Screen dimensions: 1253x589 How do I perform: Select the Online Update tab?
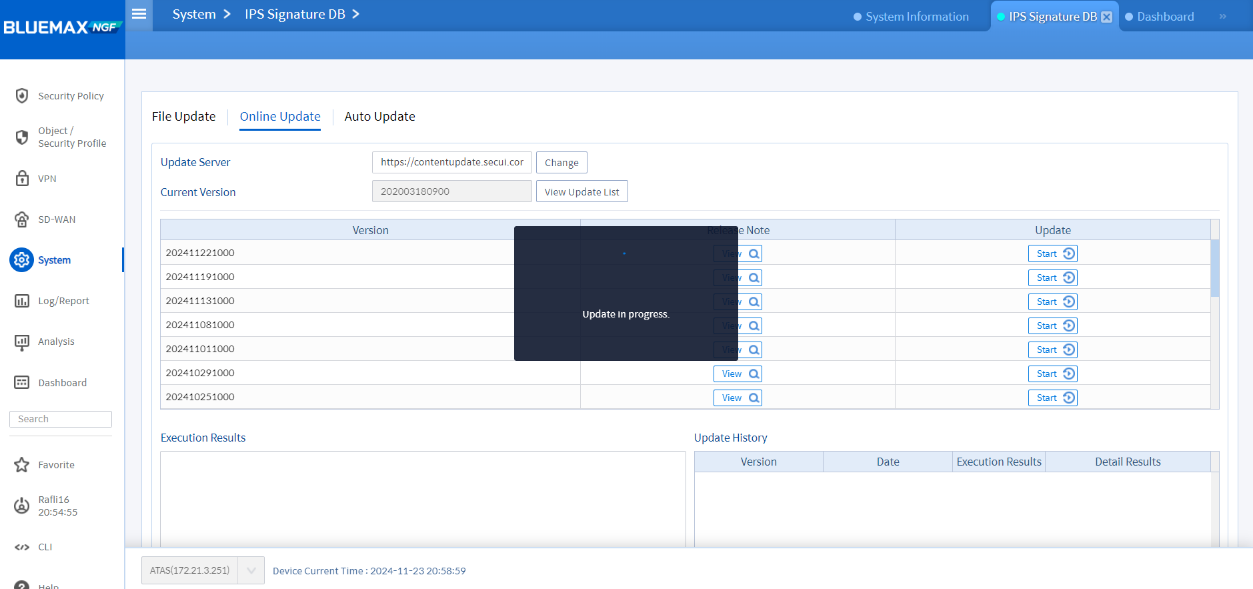(x=280, y=117)
